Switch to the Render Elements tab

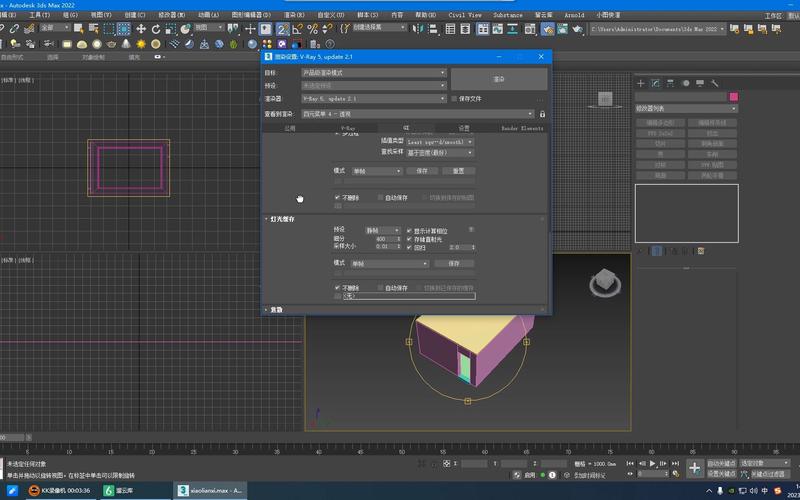click(x=522, y=128)
